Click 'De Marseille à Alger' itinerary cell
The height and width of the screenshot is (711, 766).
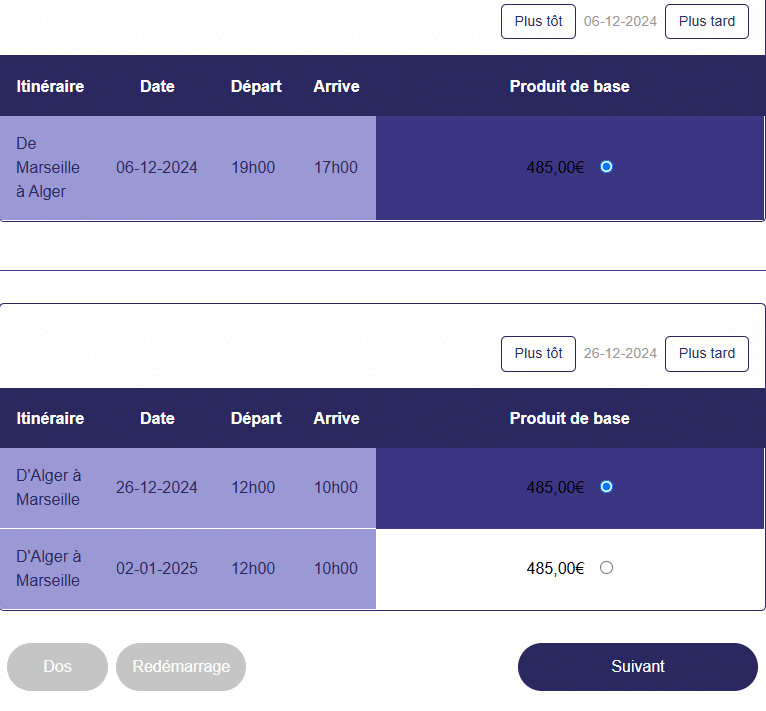pos(48,168)
